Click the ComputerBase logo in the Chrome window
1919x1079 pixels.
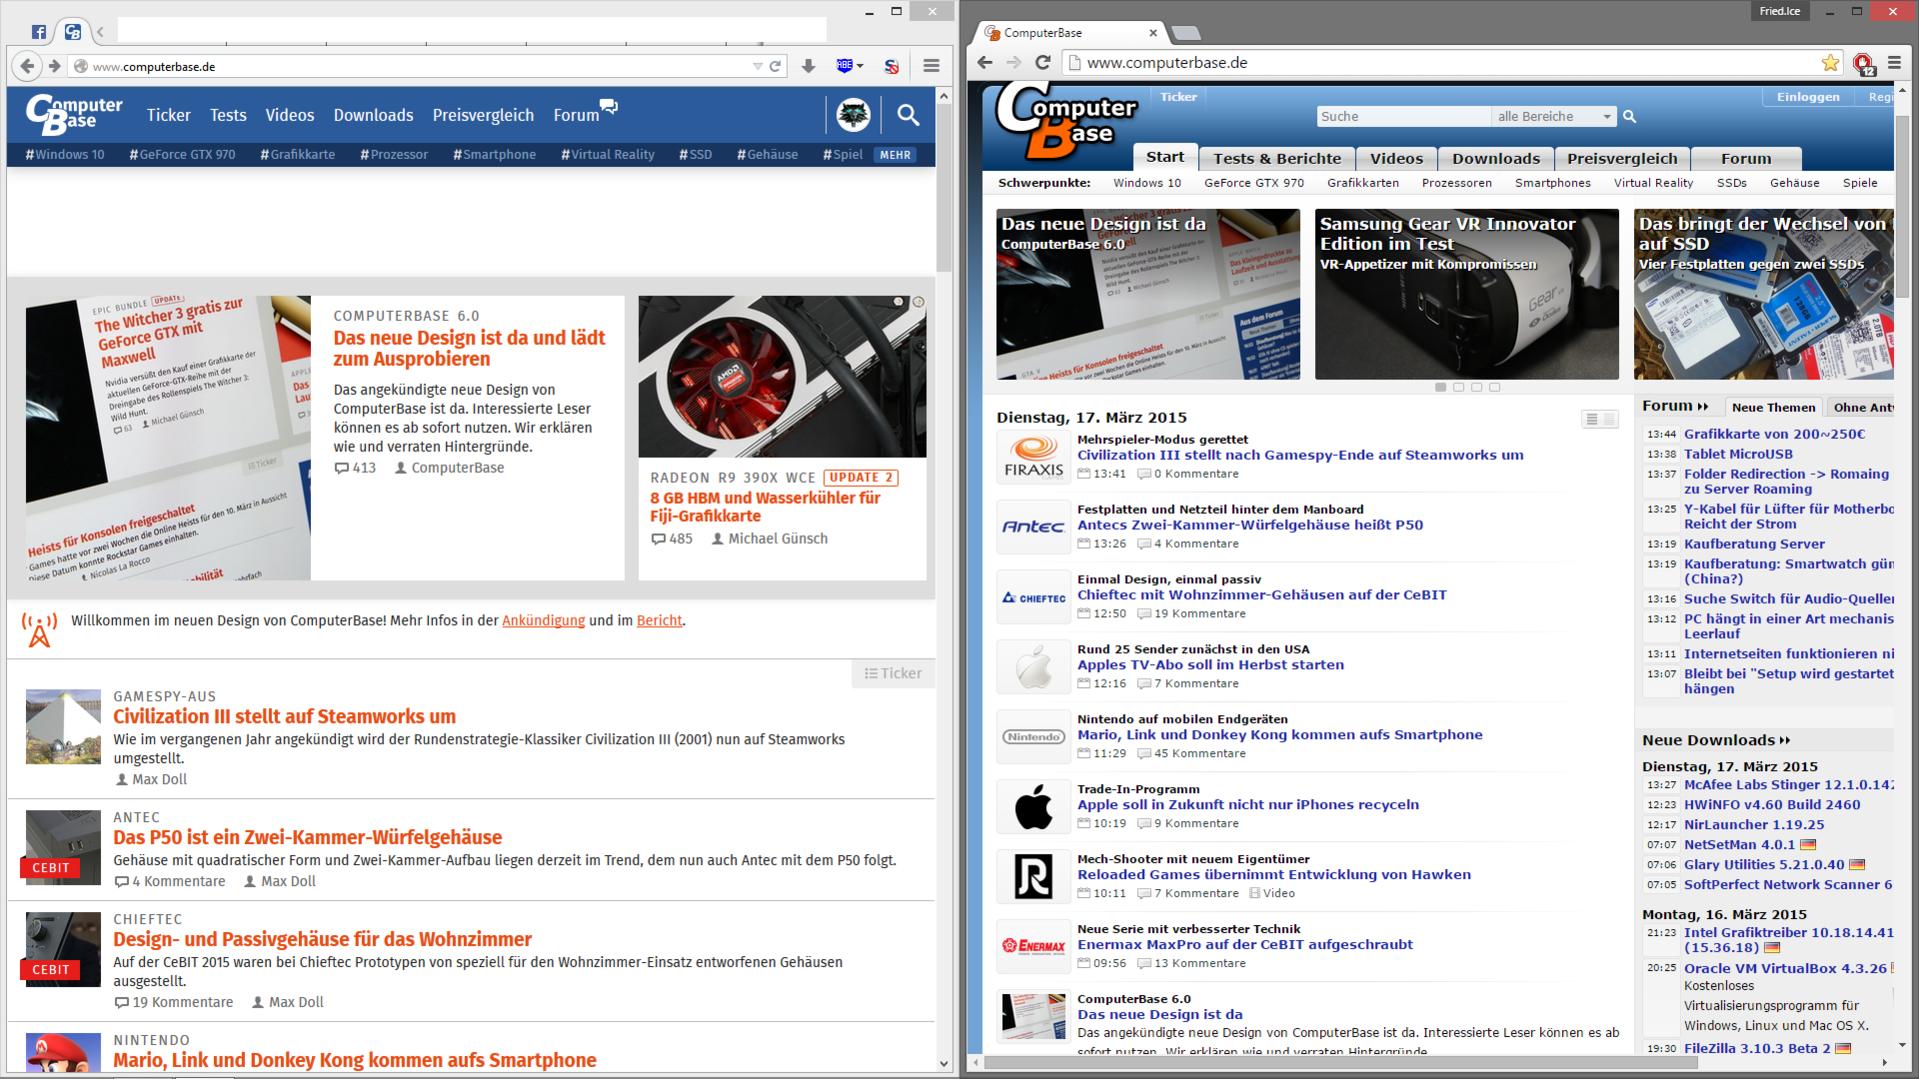[1066, 122]
